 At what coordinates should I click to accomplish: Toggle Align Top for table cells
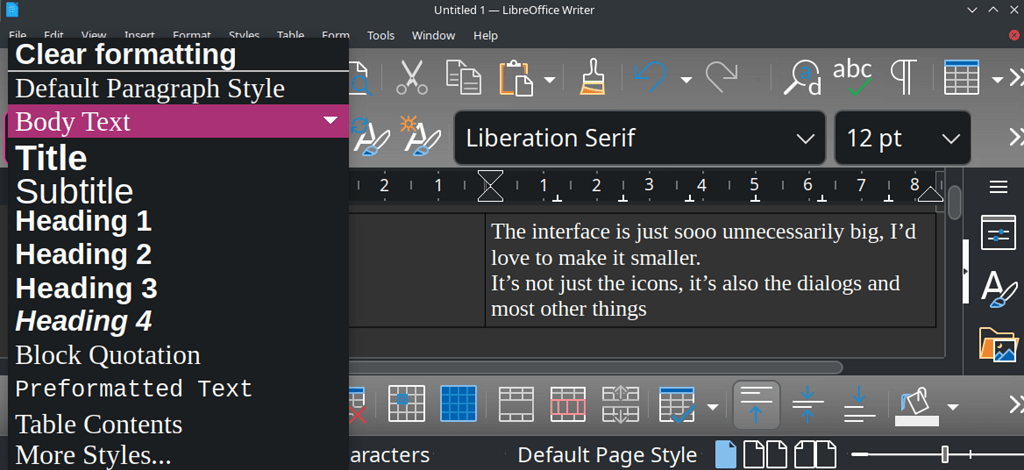pos(756,405)
